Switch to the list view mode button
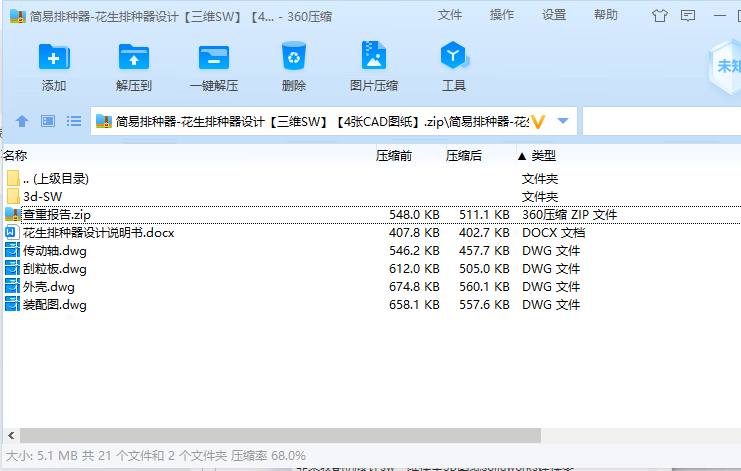The height and width of the screenshot is (471, 741). (74, 121)
